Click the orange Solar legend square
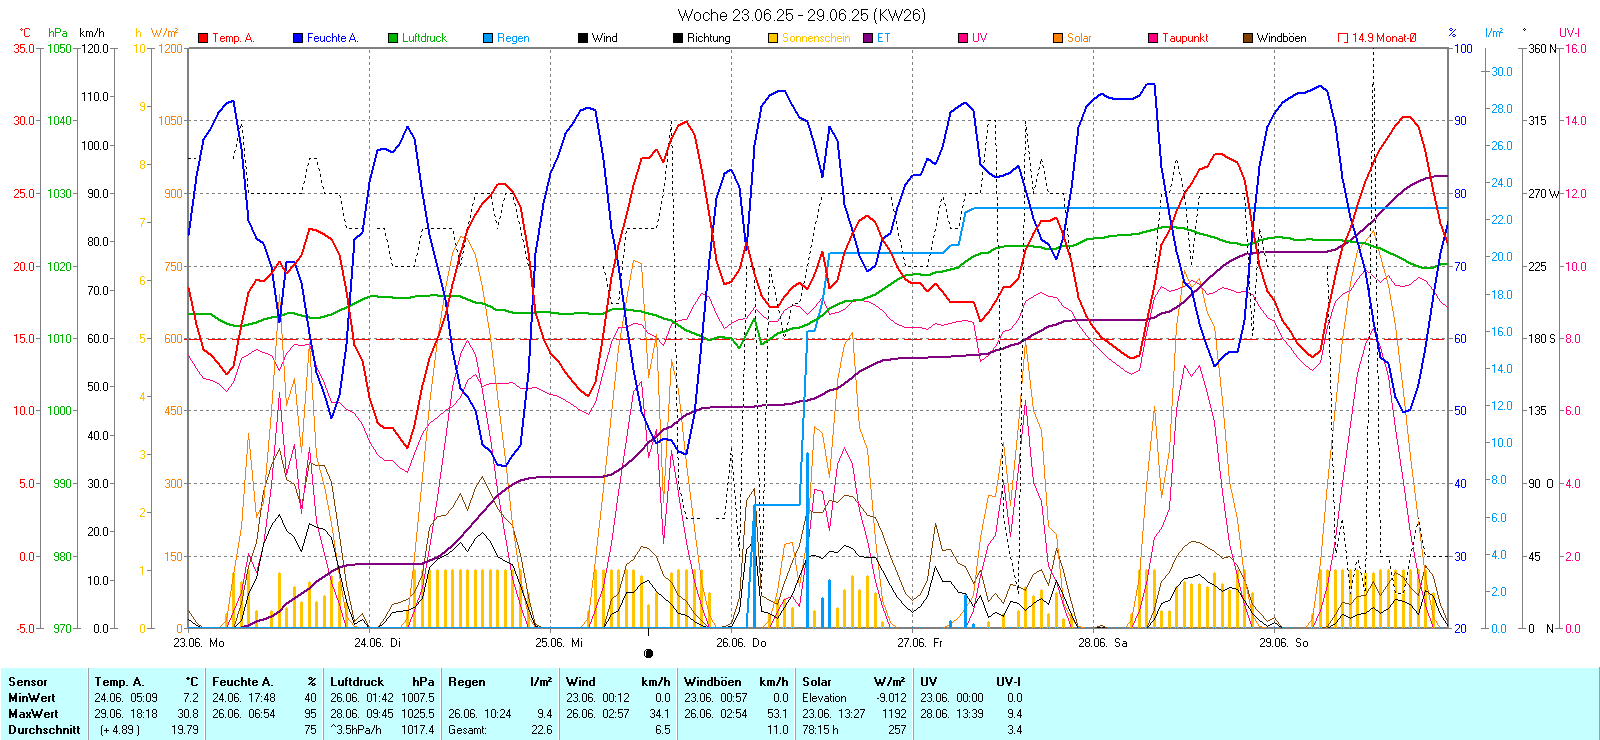The width and height of the screenshot is (1600, 740). (1058, 38)
